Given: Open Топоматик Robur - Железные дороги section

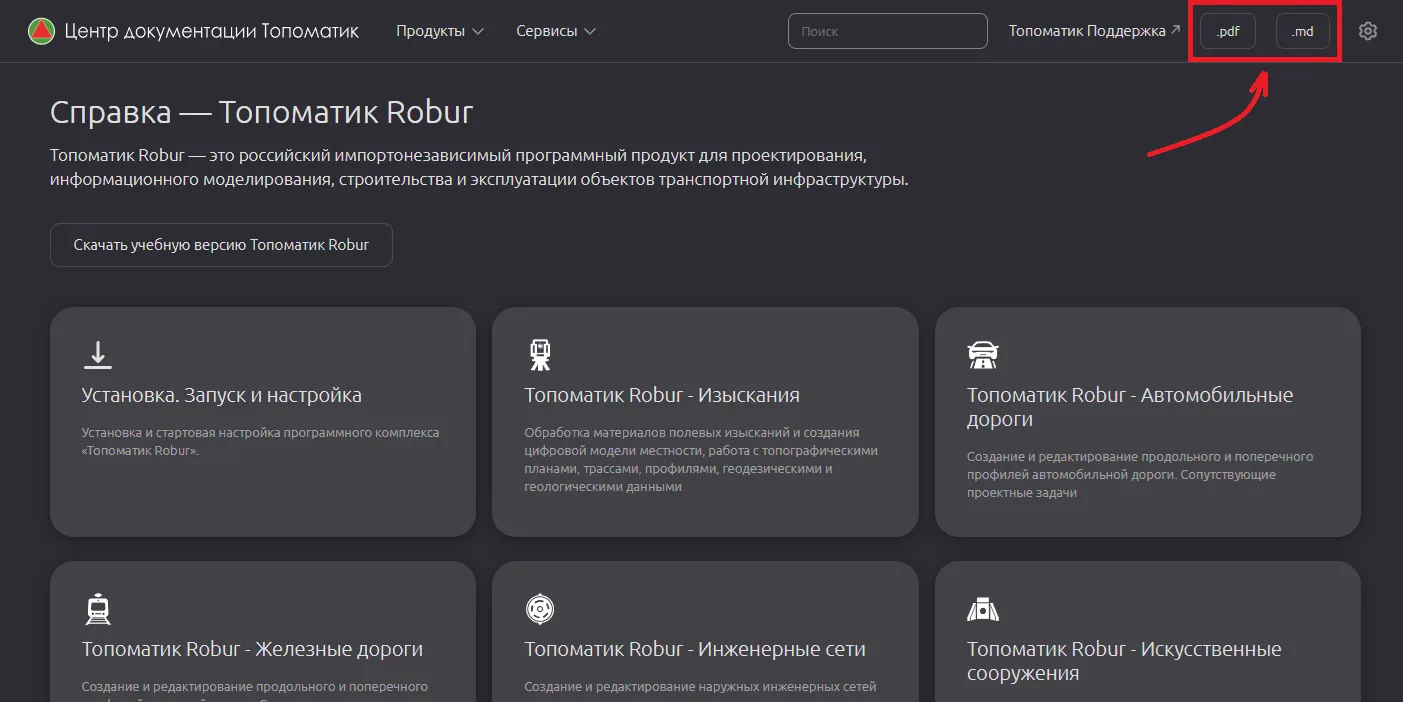Looking at the screenshot, I should 263,632.
